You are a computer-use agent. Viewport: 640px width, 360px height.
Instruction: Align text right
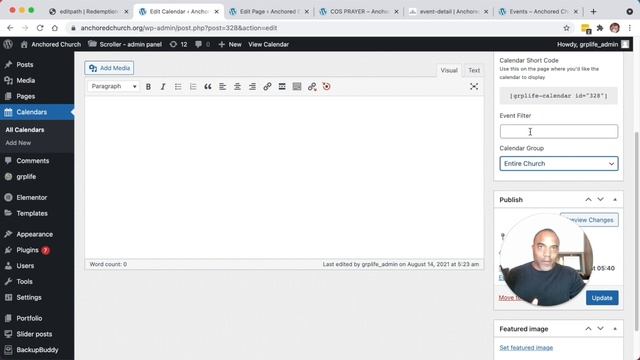[x=252, y=87]
